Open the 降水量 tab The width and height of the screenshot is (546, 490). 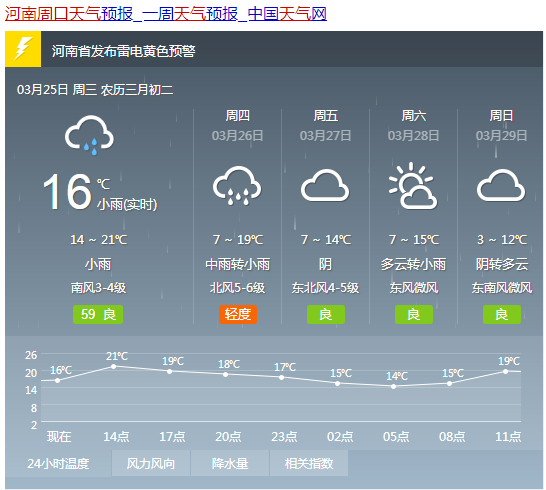click(x=230, y=463)
